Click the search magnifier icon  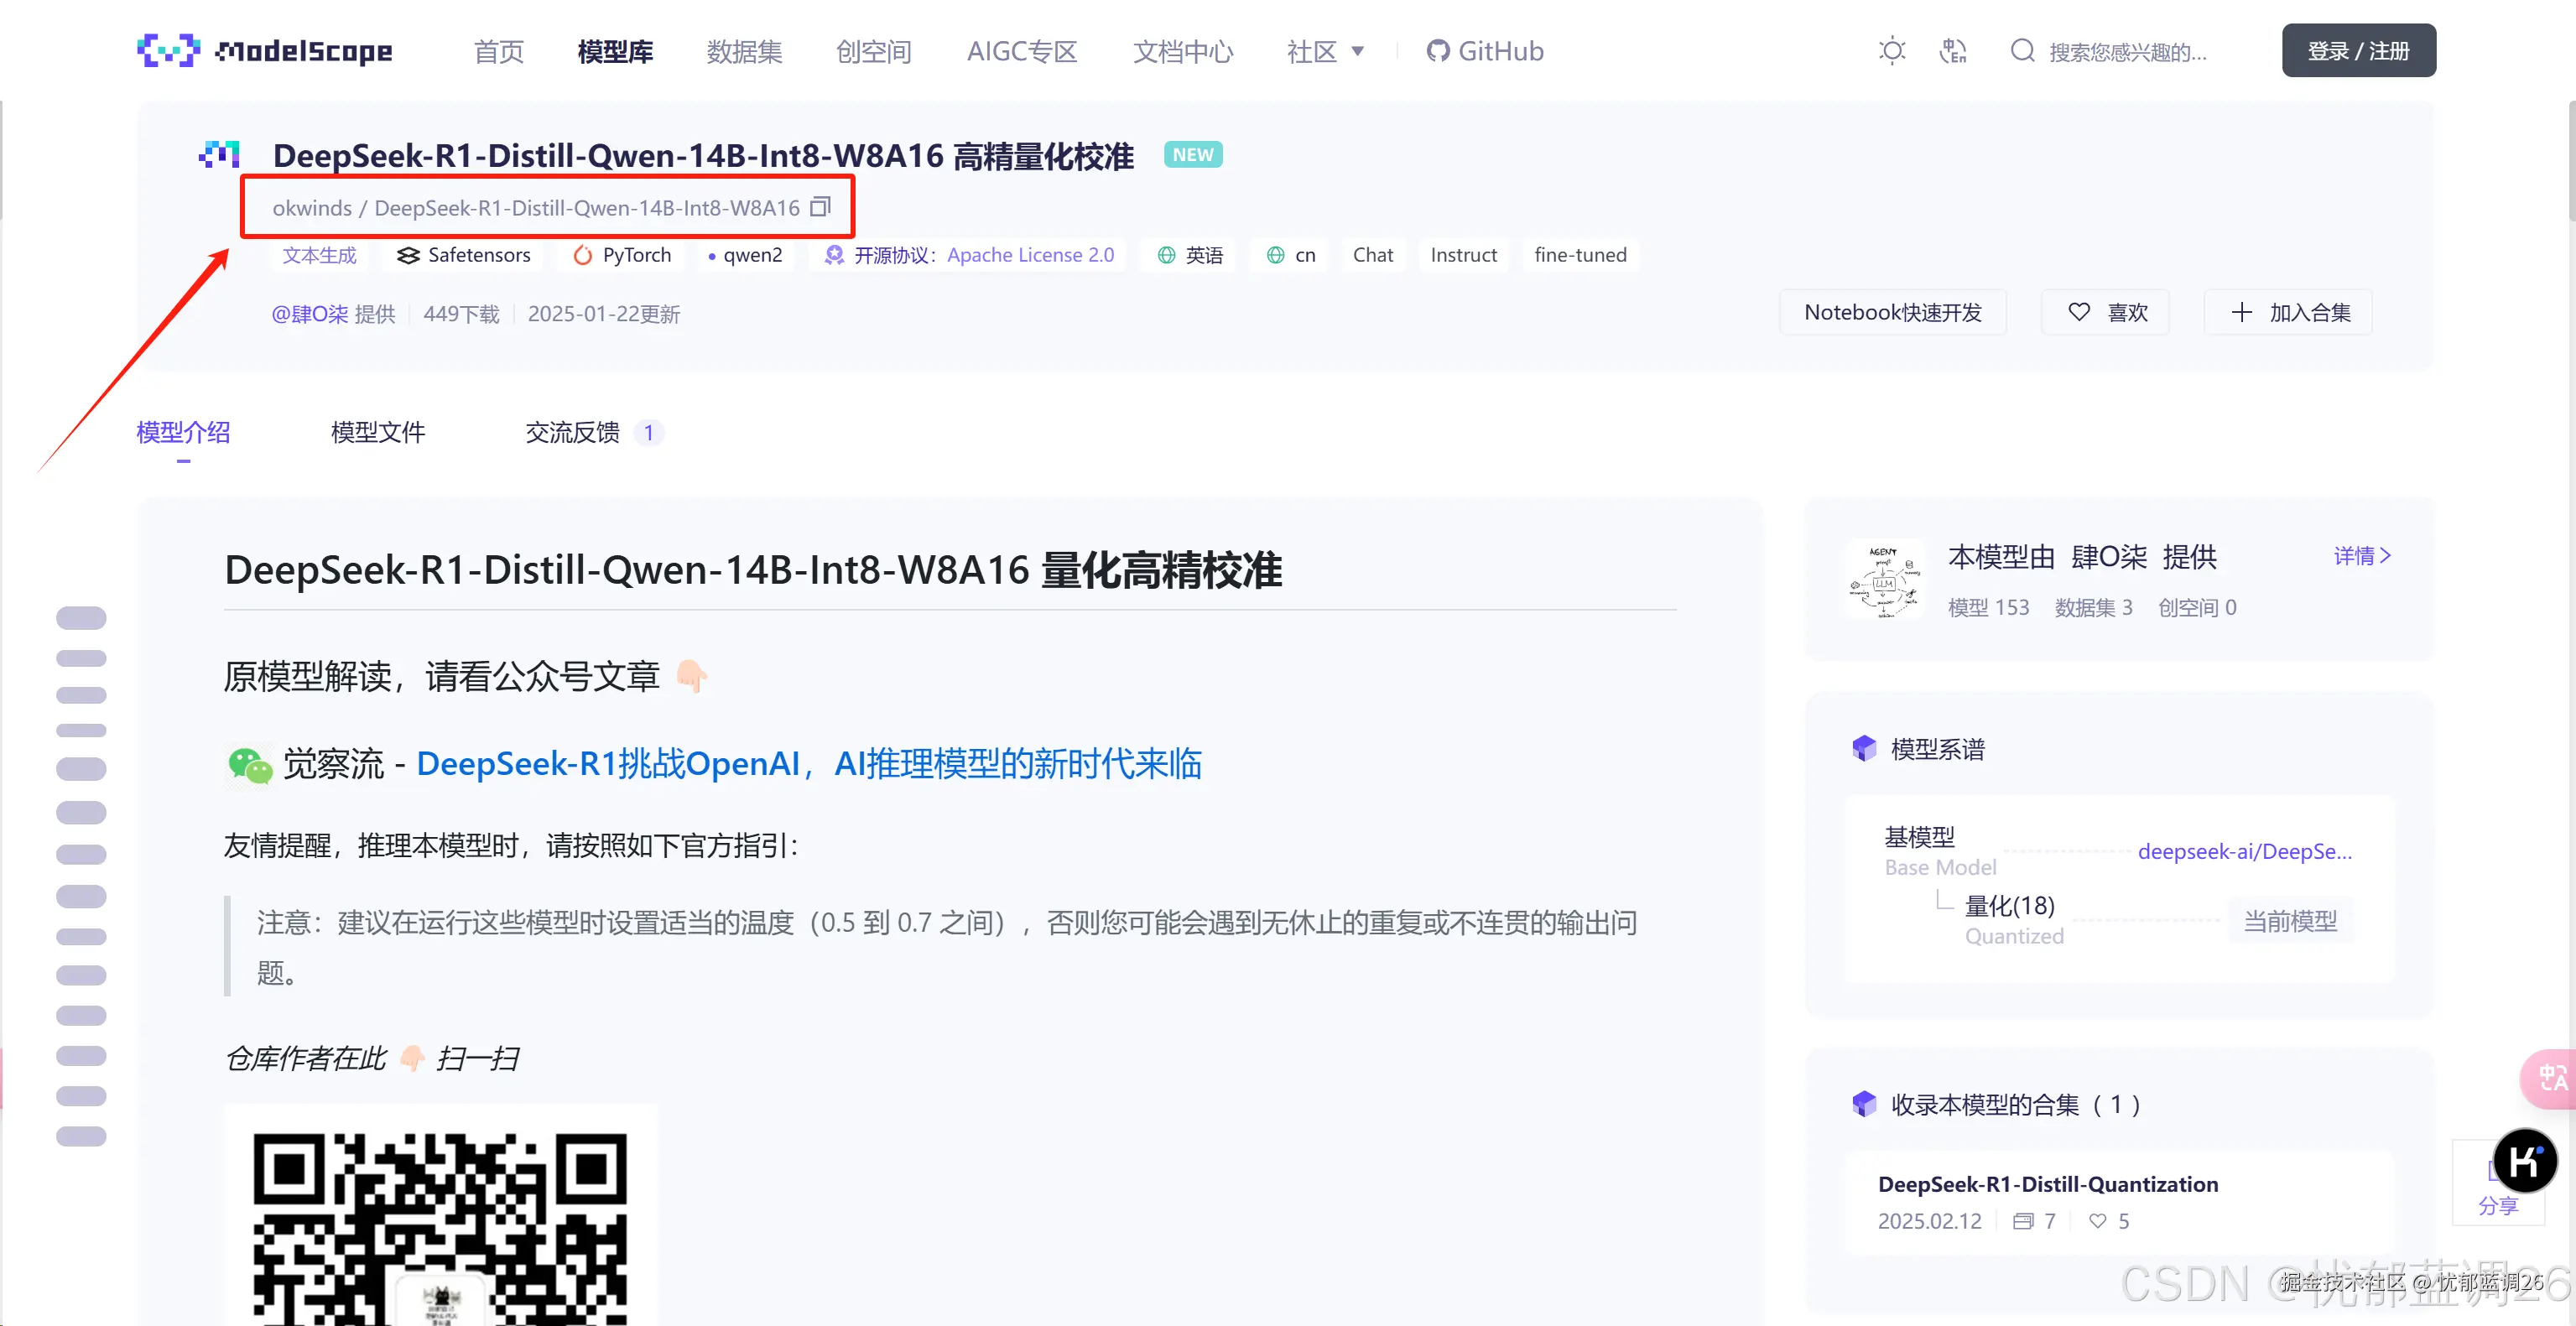(2022, 50)
